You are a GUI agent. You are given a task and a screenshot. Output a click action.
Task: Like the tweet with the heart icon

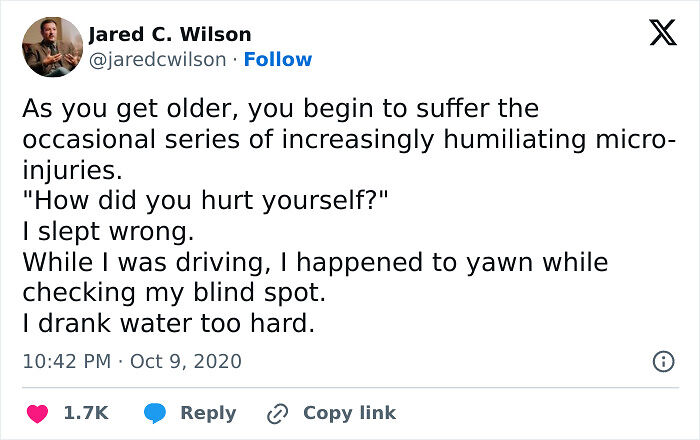[38, 413]
